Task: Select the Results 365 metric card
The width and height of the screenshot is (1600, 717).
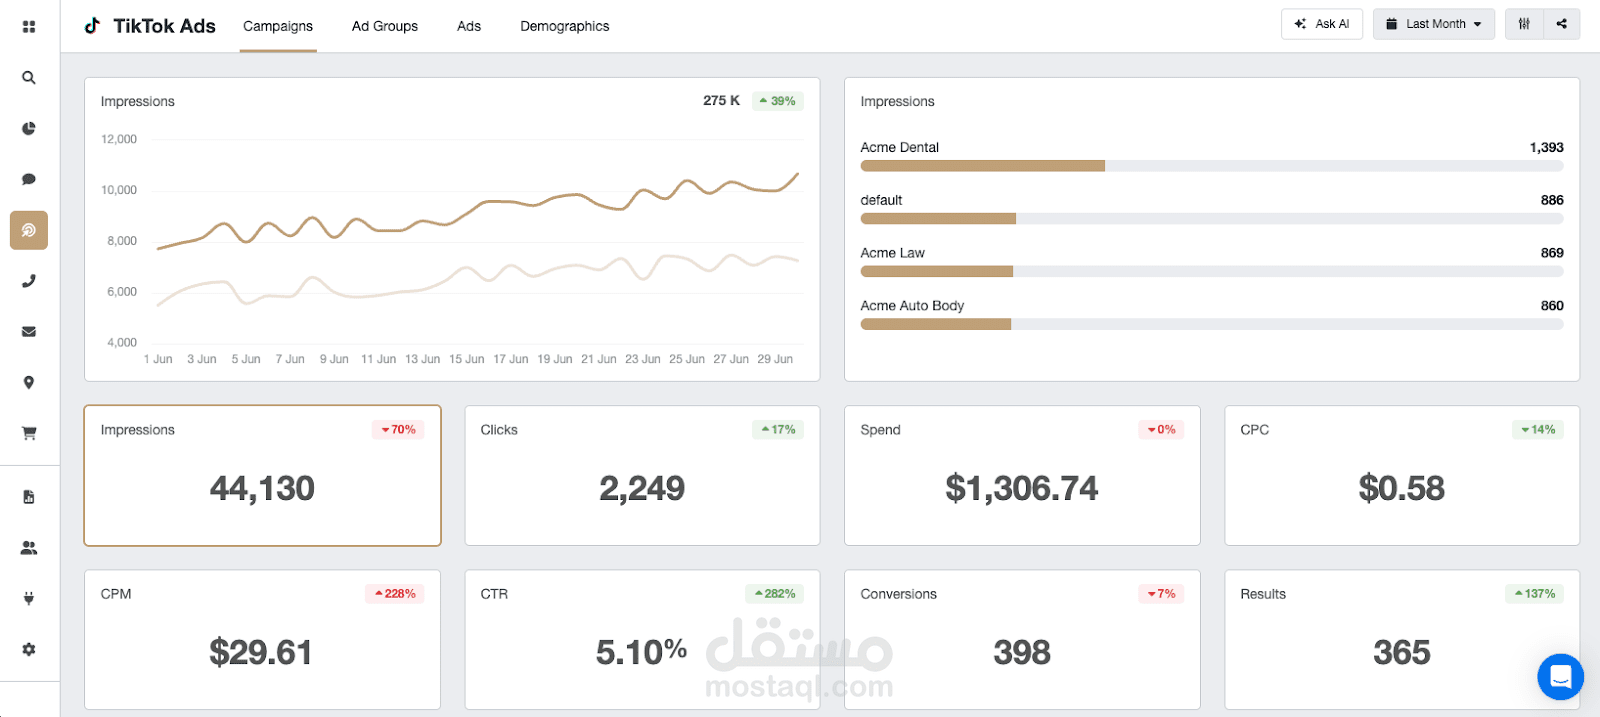Action: [1402, 640]
